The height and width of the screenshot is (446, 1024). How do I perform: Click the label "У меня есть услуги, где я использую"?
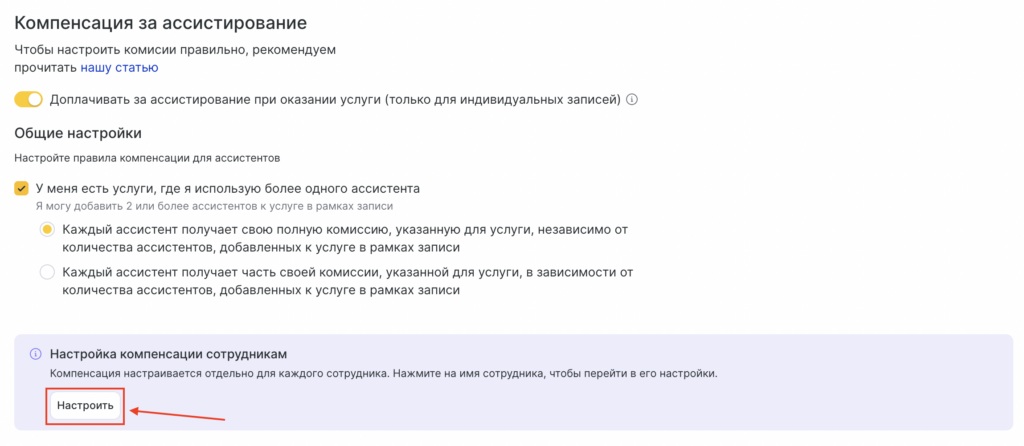pyautogui.click(x=227, y=188)
